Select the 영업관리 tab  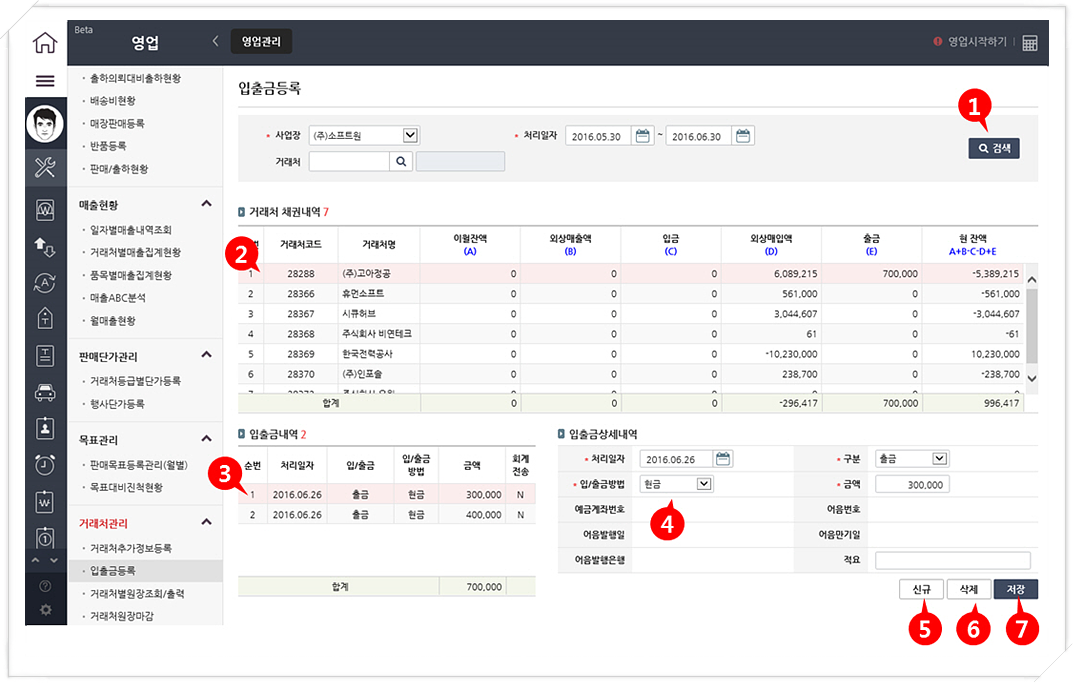tap(261, 42)
